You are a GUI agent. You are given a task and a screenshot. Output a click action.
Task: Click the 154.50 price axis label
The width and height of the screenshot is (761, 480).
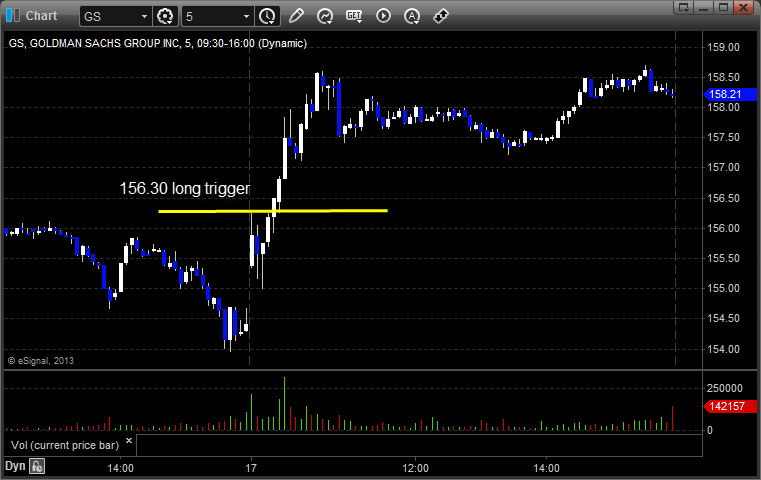pos(723,318)
